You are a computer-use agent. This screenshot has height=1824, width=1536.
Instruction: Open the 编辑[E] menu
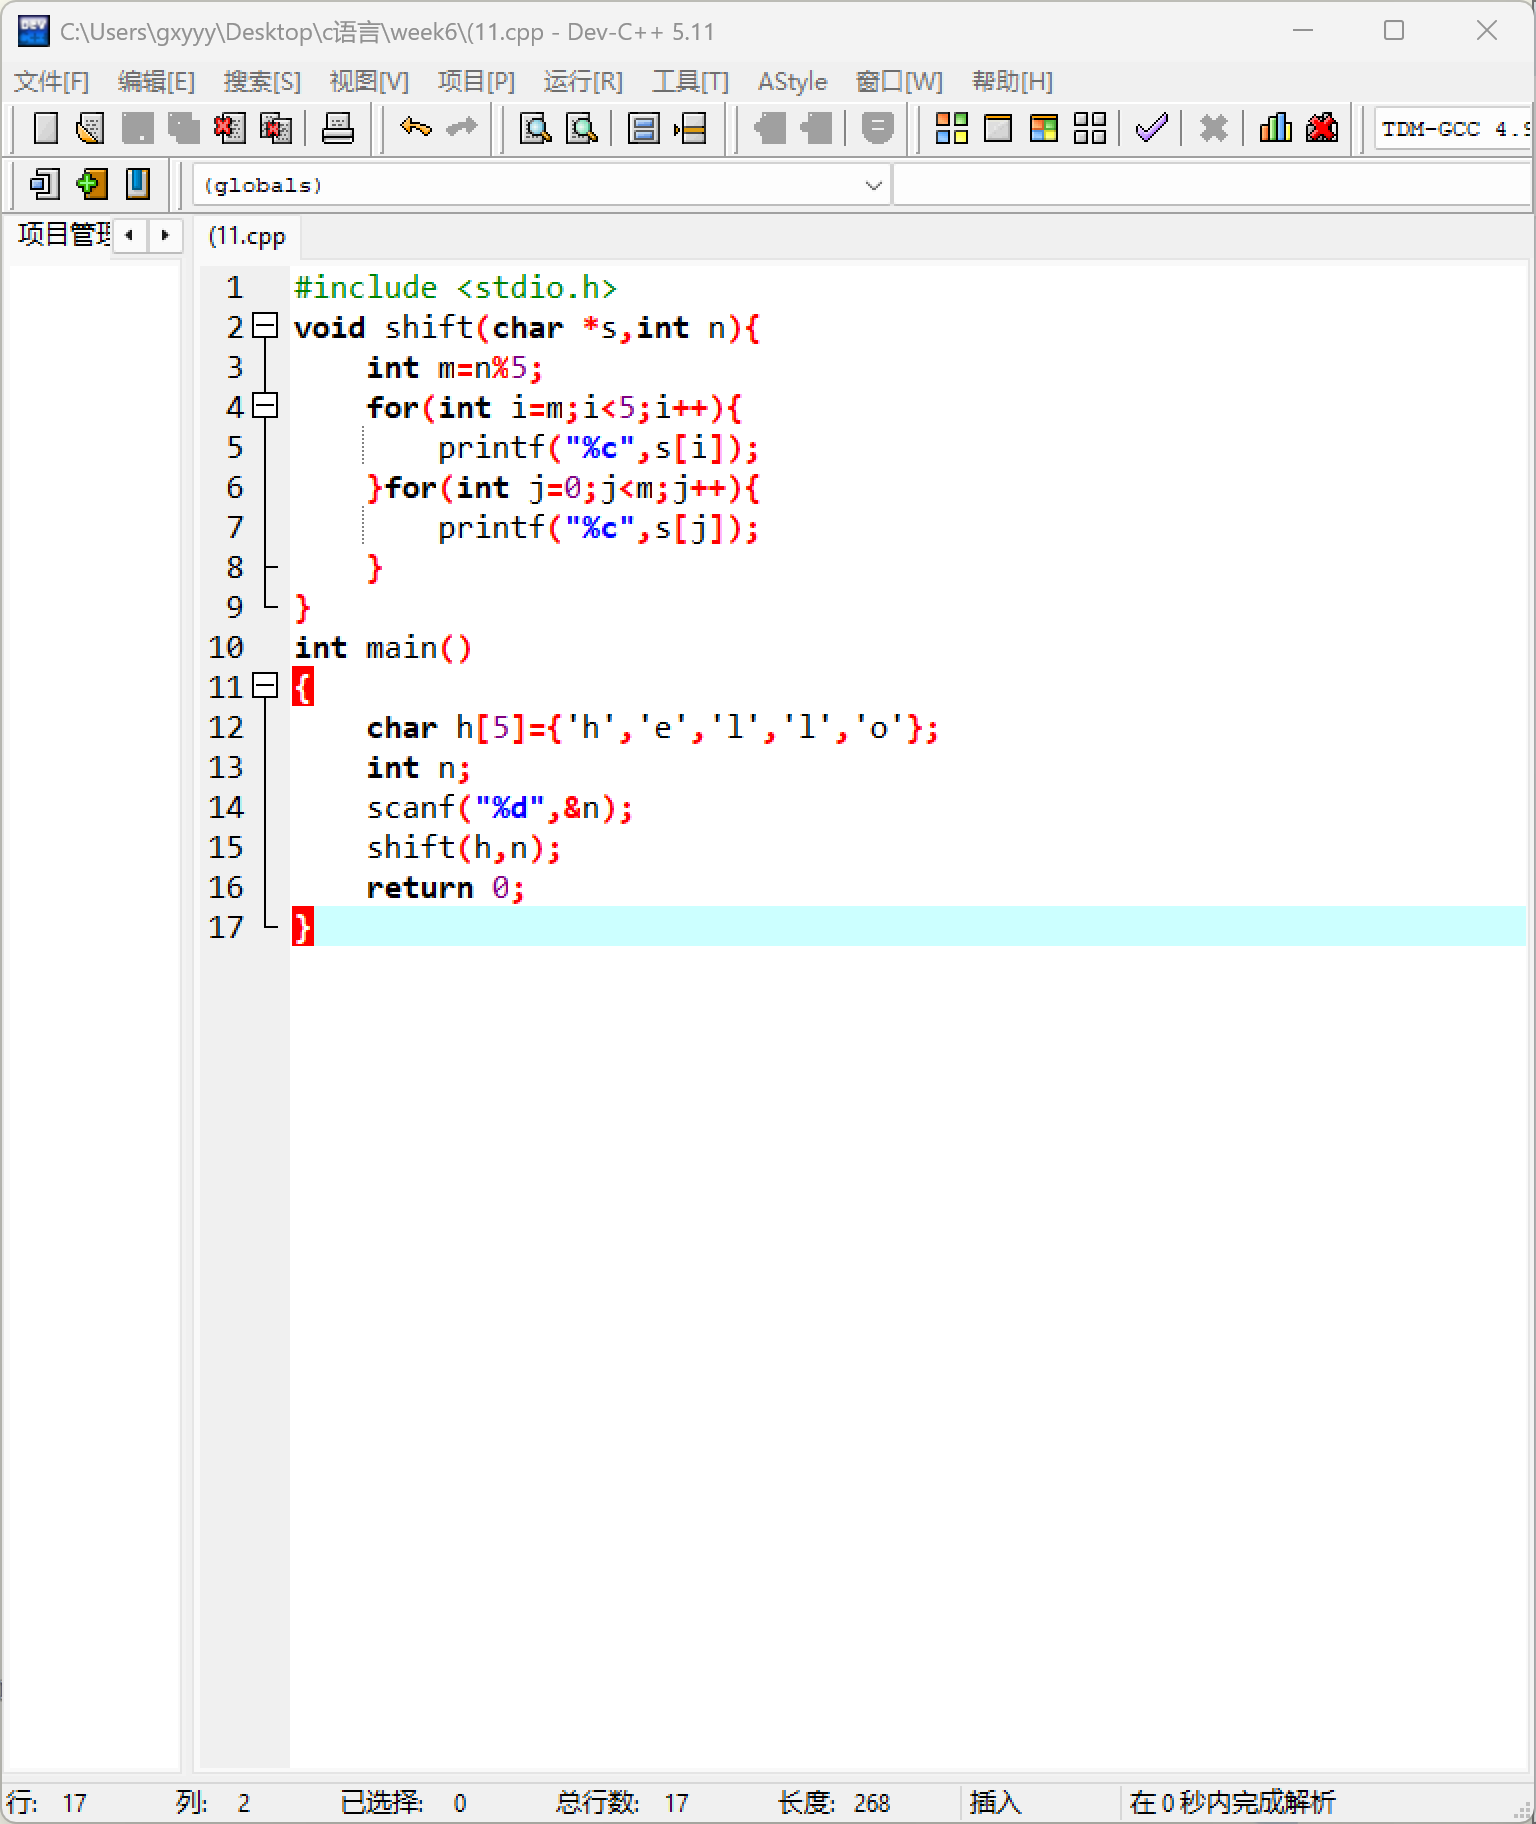[x=156, y=81]
